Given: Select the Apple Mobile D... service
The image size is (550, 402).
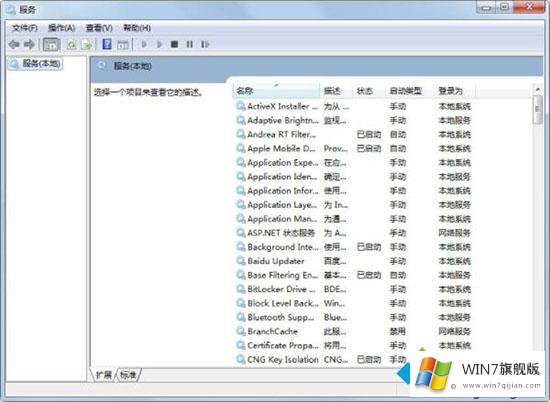Looking at the screenshot, I should click(354, 148).
